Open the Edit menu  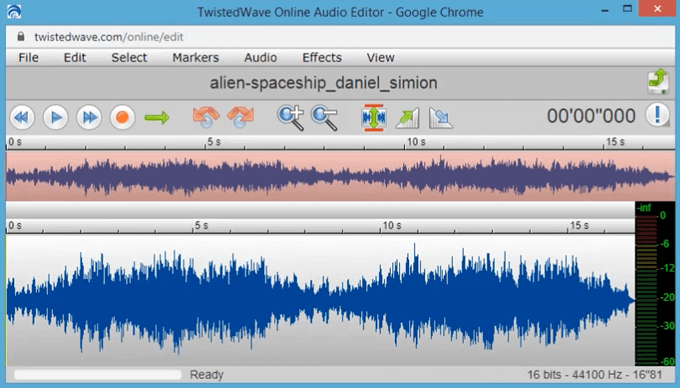(75, 58)
